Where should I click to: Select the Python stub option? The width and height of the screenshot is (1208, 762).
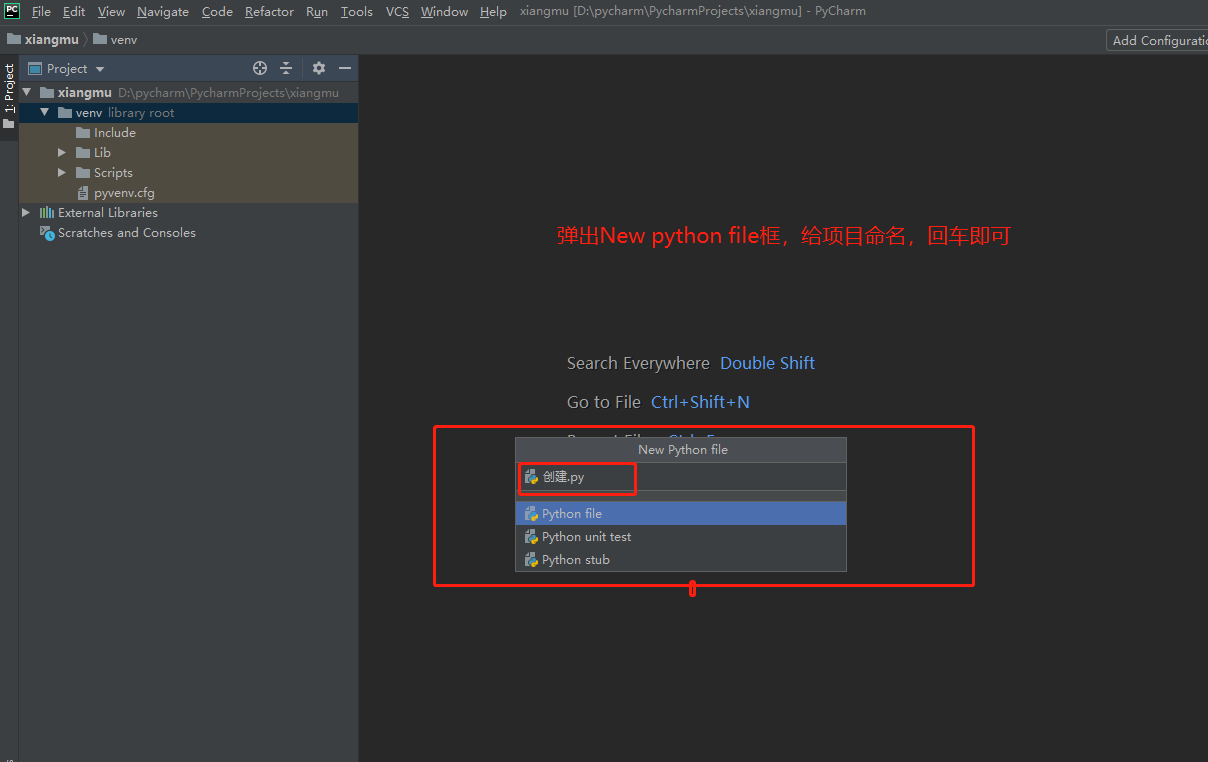(x=681, y=559)
